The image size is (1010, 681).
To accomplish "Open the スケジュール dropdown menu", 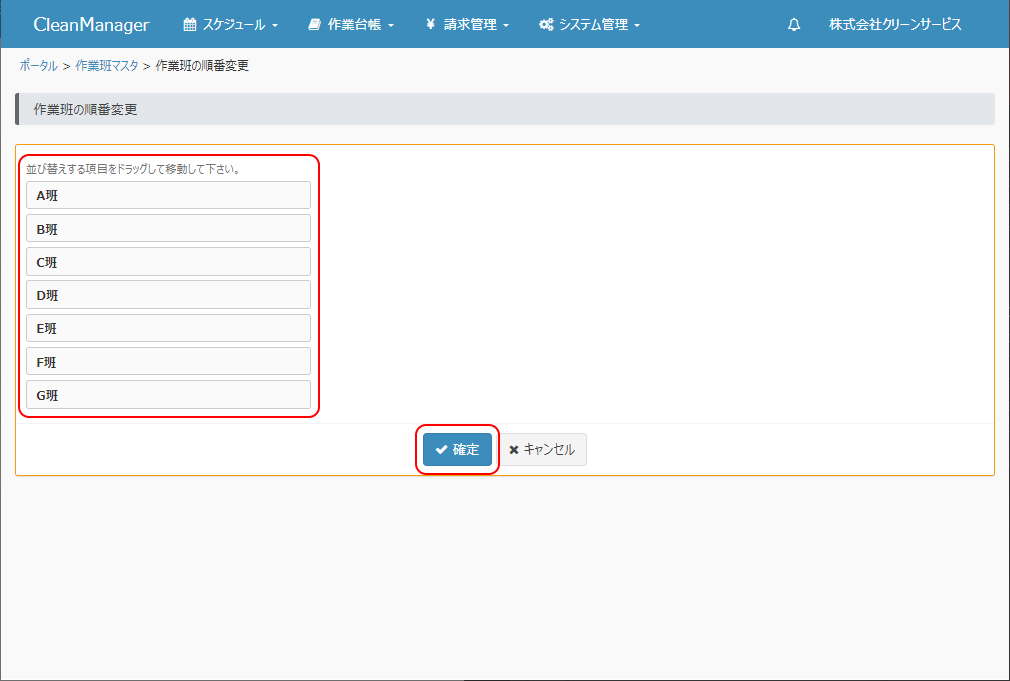I will (231, 24).
